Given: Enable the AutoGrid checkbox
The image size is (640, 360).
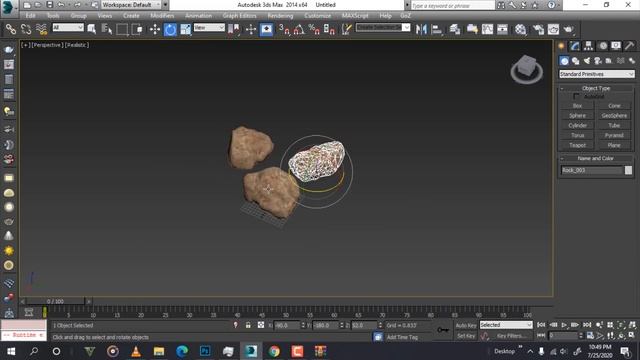Looking at the screenshot, I should (576, 97).
